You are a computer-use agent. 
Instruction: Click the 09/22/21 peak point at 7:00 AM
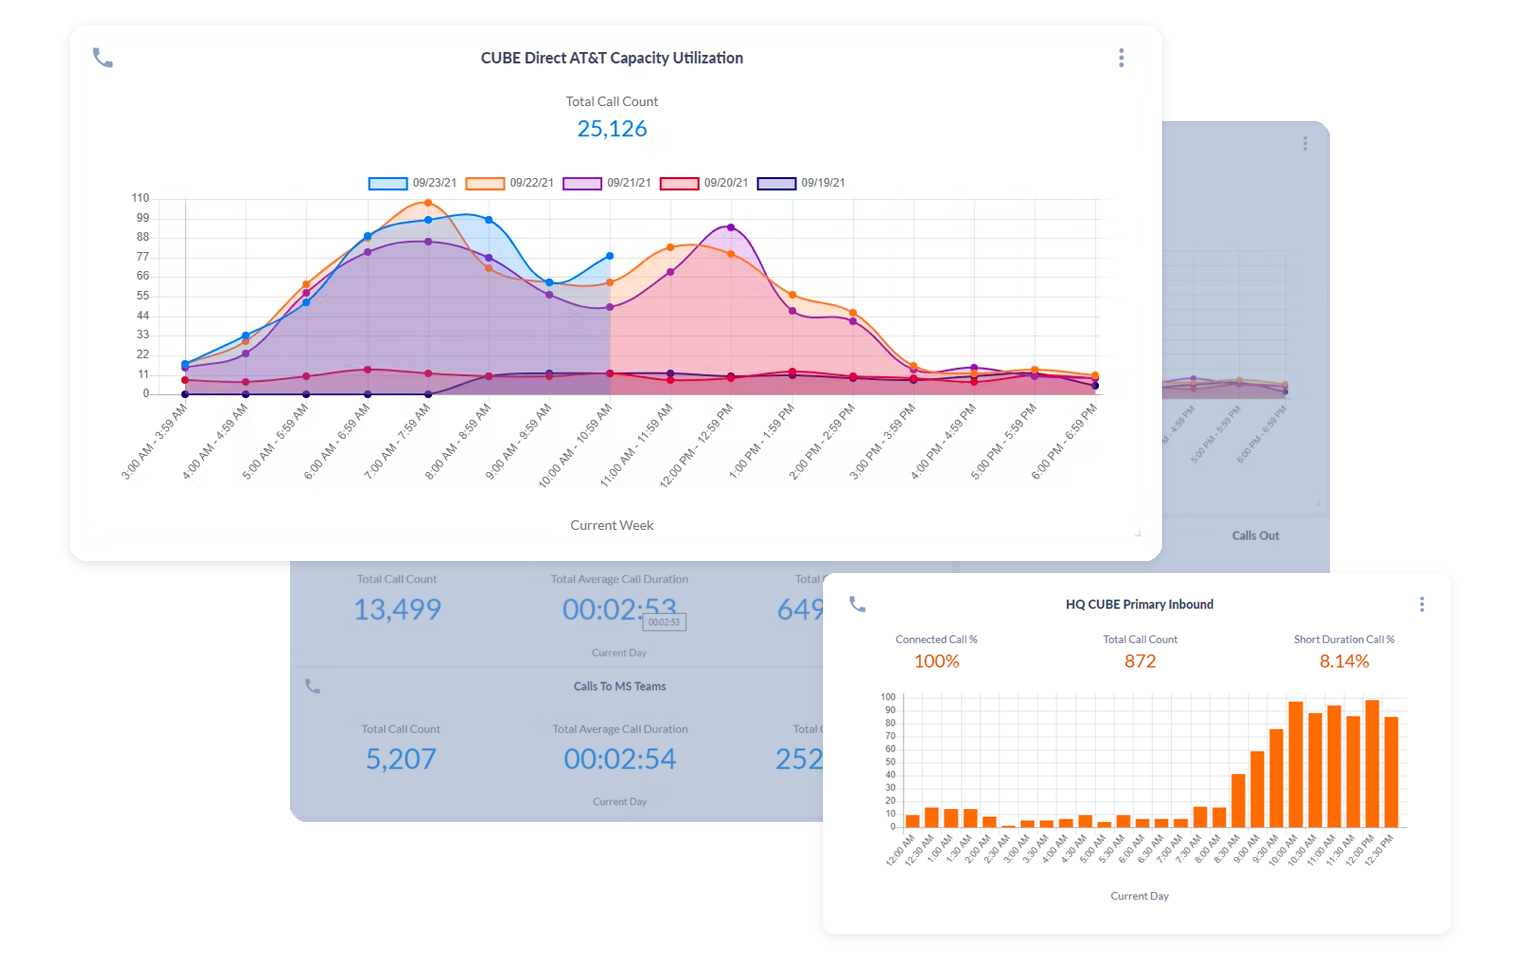coord(428,203)
